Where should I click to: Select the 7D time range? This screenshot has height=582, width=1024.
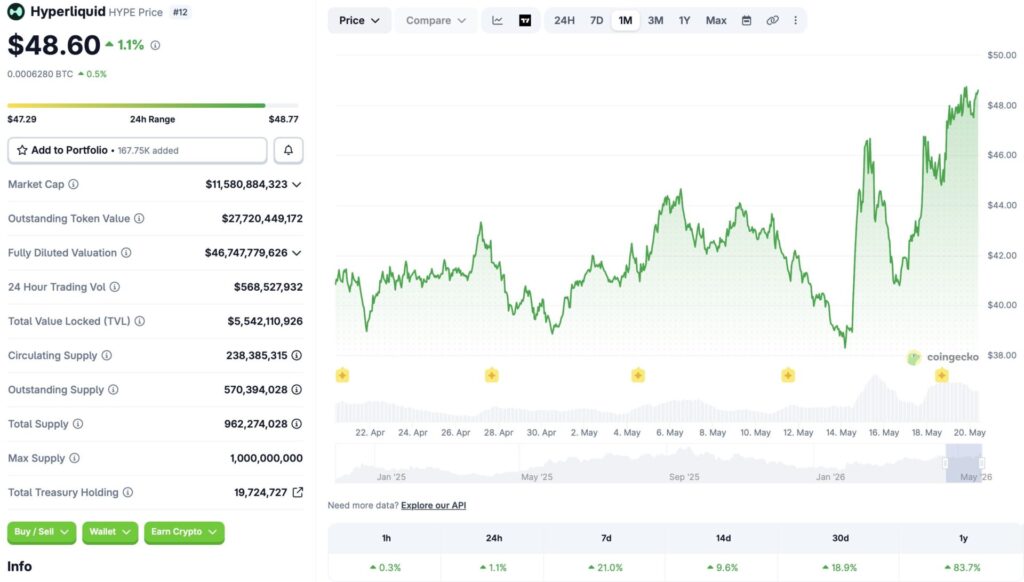(x=596, y=20)
